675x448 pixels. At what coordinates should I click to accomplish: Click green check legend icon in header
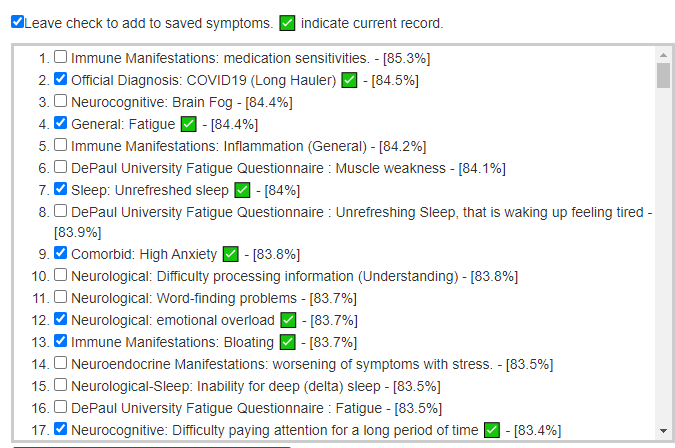click(x=287, y=23)
